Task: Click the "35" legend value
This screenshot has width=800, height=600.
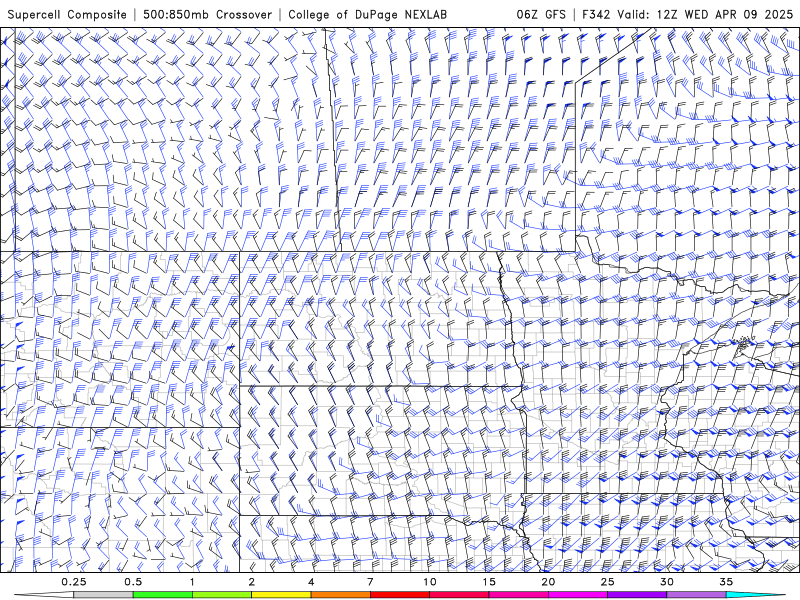Action: (726, 582)
